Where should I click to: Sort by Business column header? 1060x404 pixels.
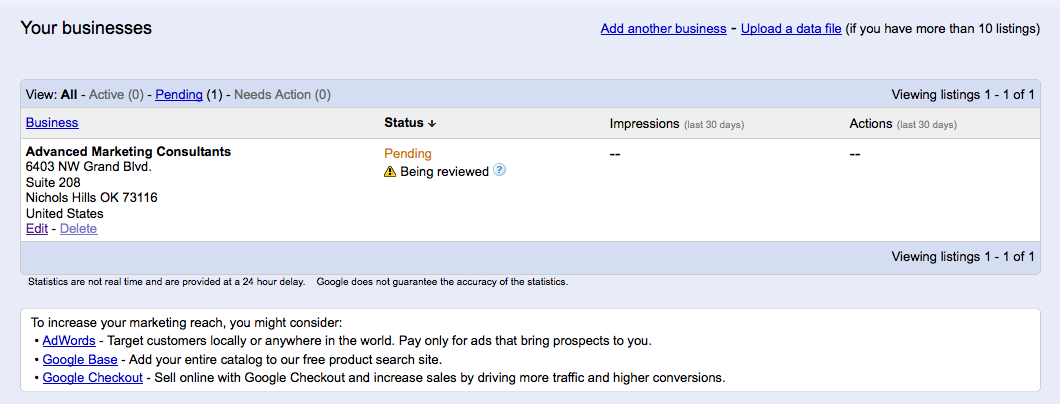point(52,123)
